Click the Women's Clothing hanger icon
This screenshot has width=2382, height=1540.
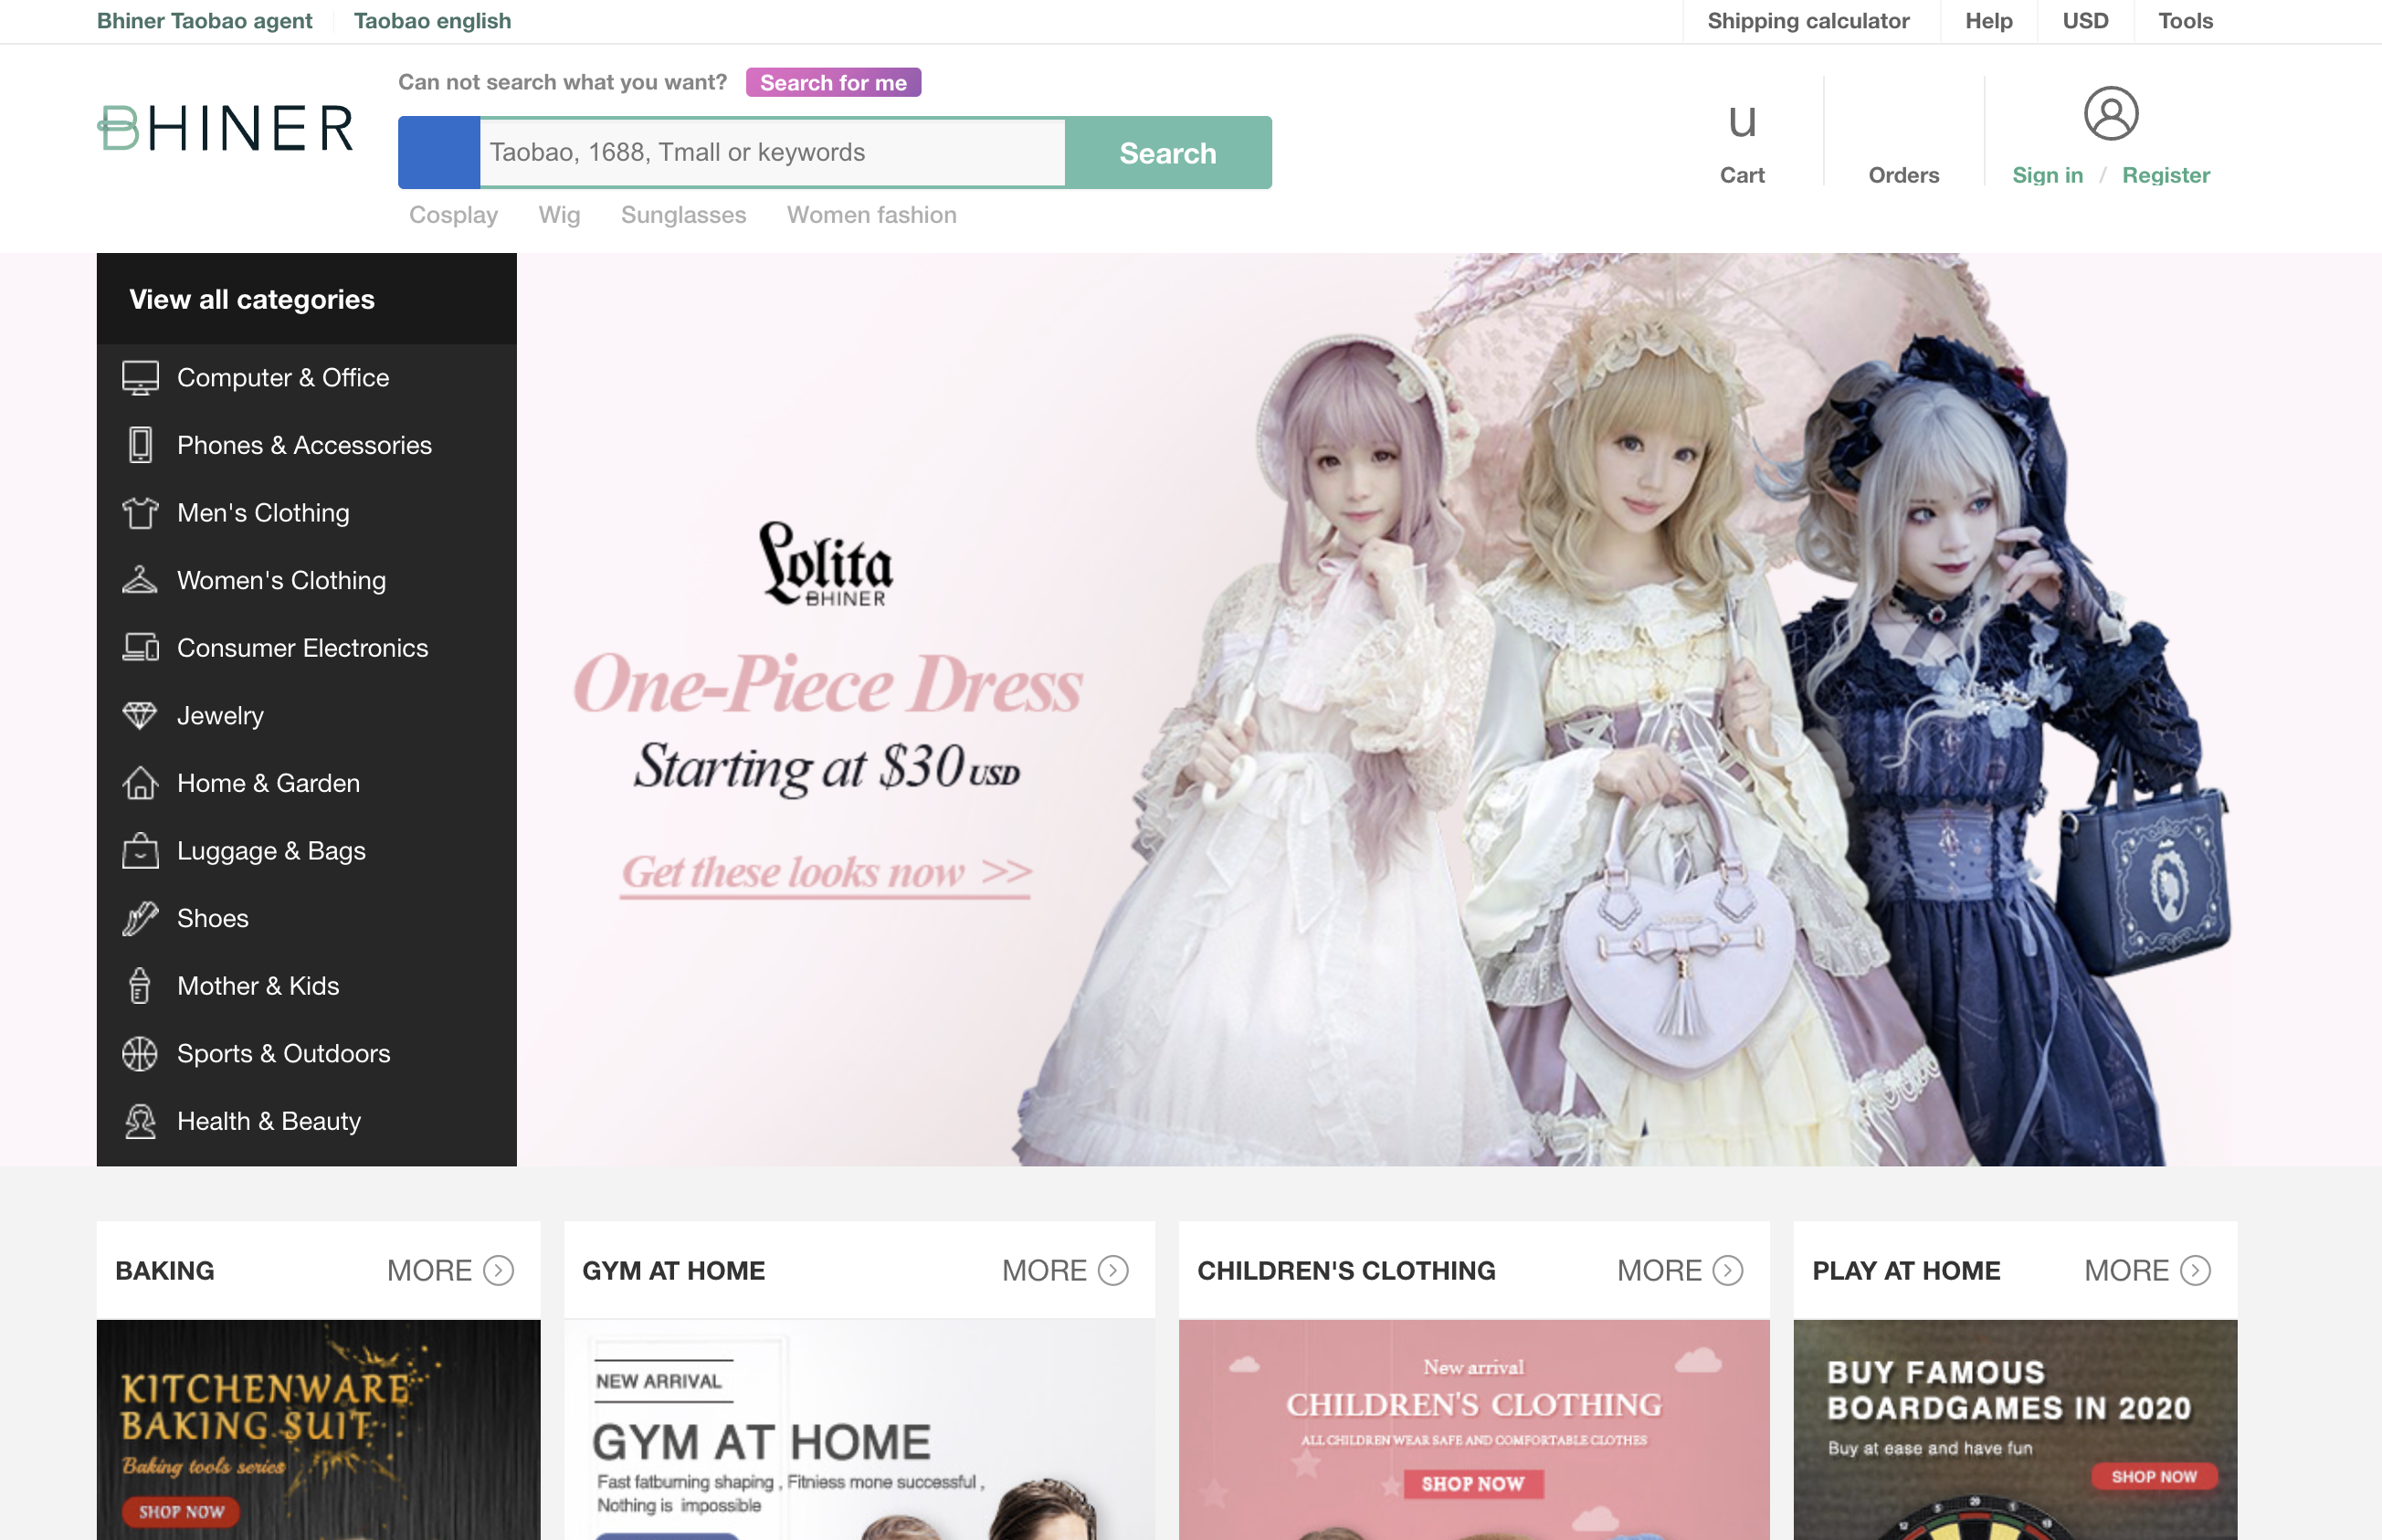point(140,580)
